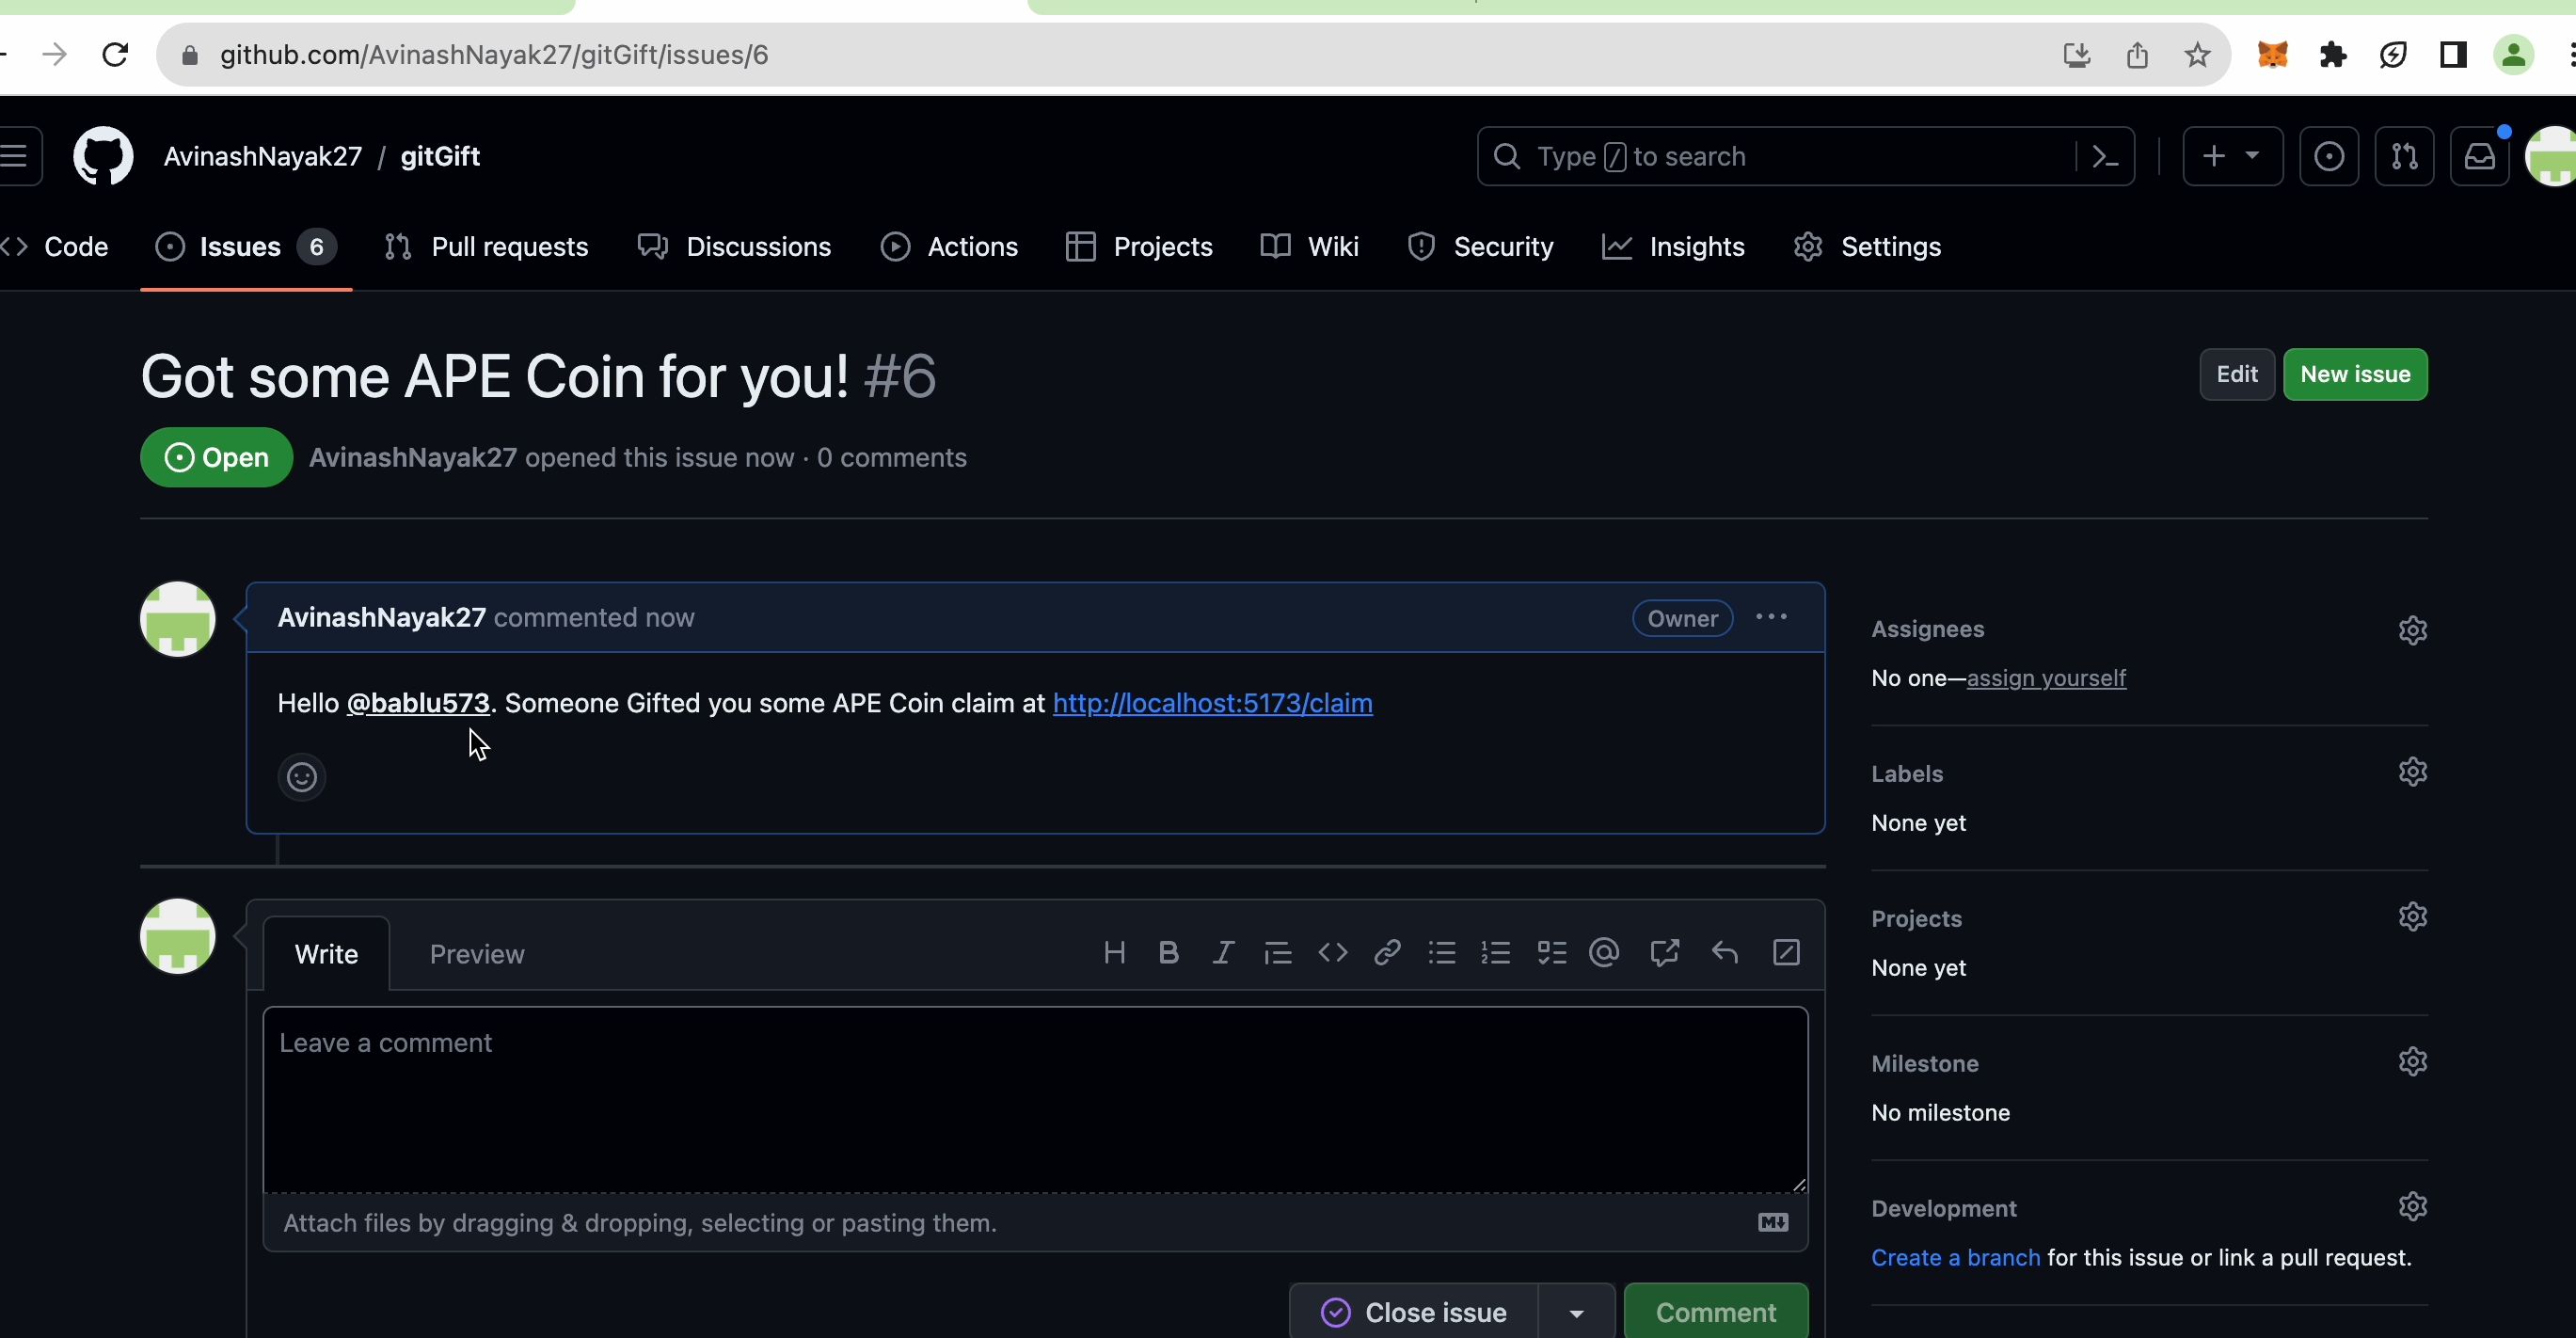
Task: Click the install app icon in address bar
Action: pyautogui.click(x=2077, y=54)
